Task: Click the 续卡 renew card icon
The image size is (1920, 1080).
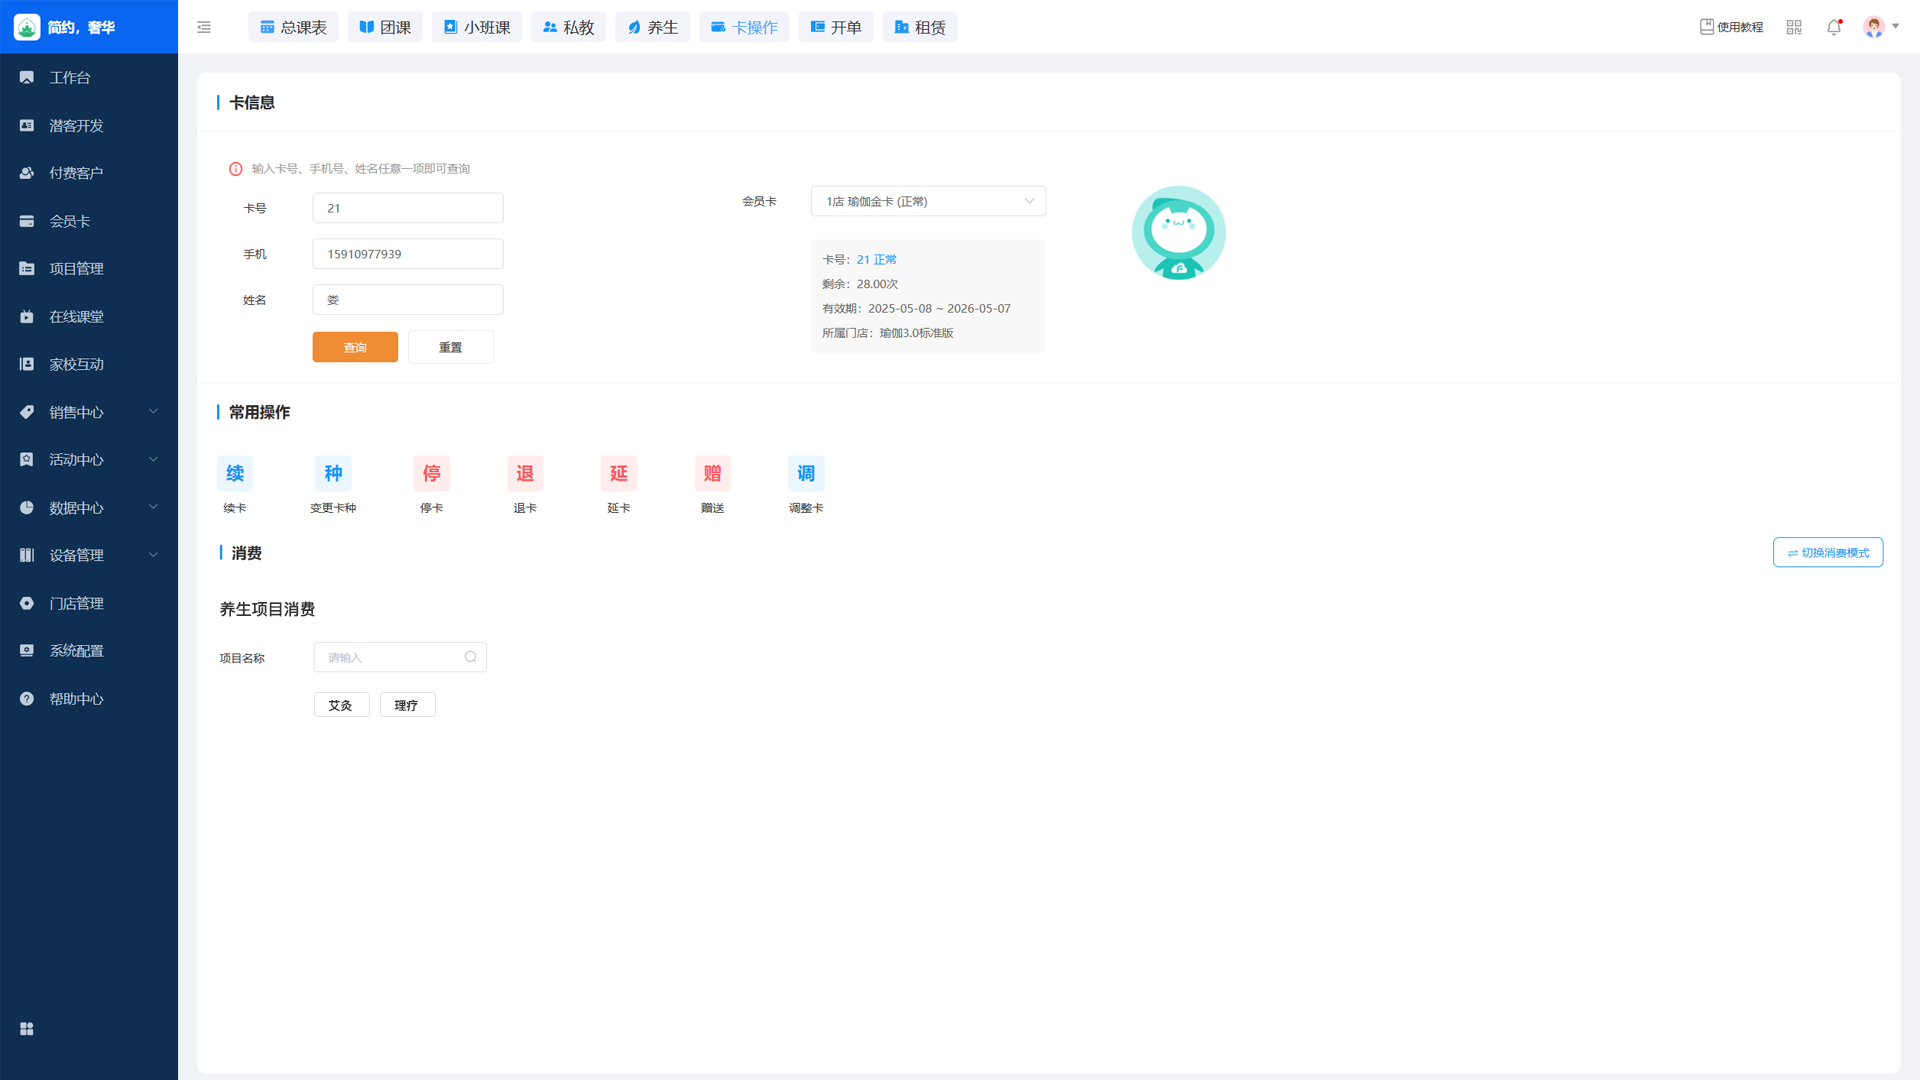Action: [x=235, y=474]
